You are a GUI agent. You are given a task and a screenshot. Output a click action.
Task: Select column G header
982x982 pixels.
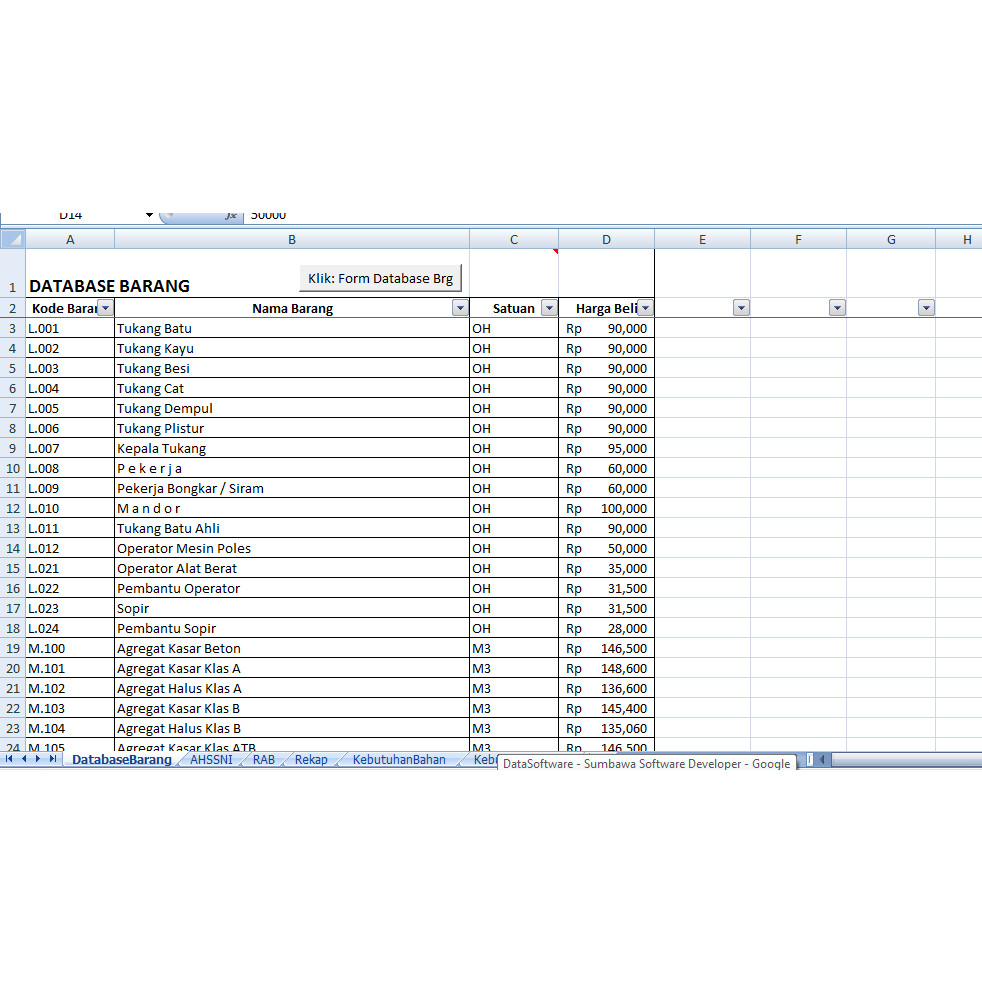coord(891,239)
